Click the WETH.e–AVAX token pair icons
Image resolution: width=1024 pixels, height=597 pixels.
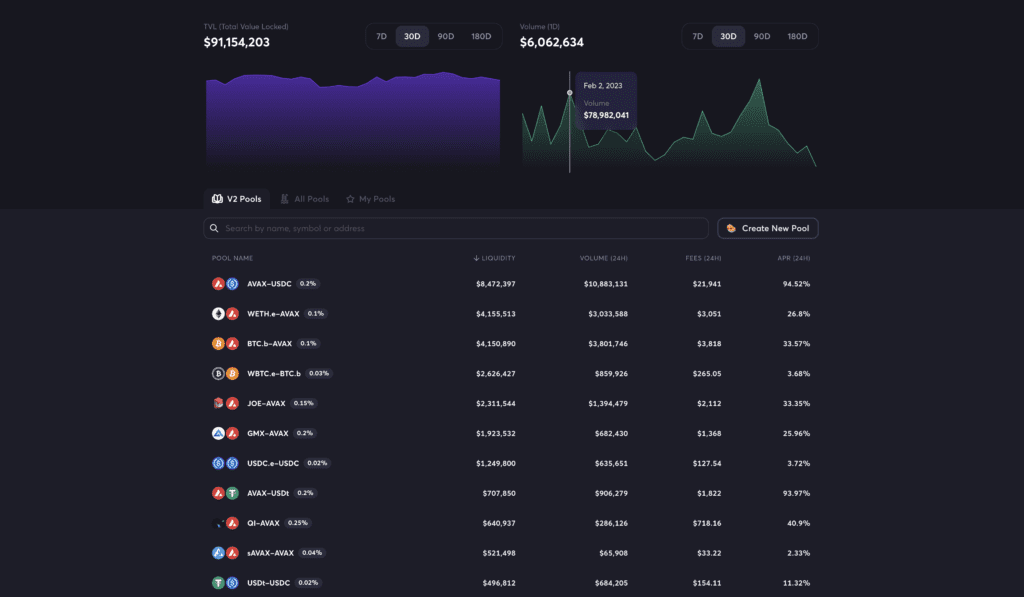pyautogui.click(x=225, y=314)
